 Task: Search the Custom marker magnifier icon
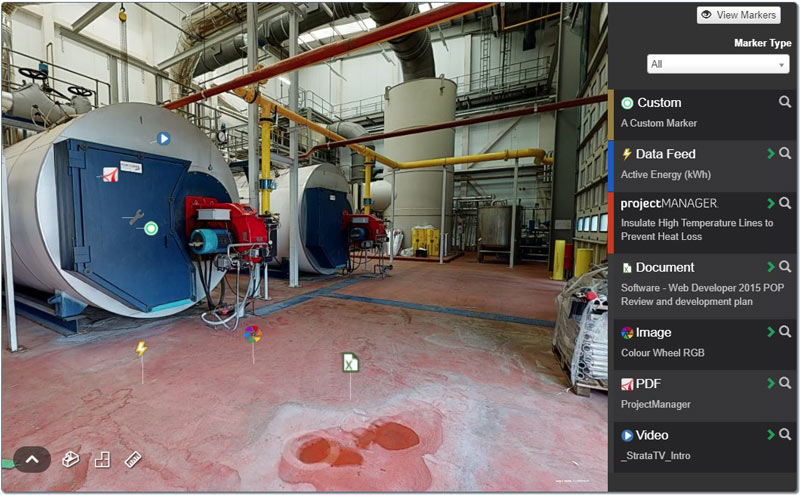pyautogui.click(x=785, y=102)
